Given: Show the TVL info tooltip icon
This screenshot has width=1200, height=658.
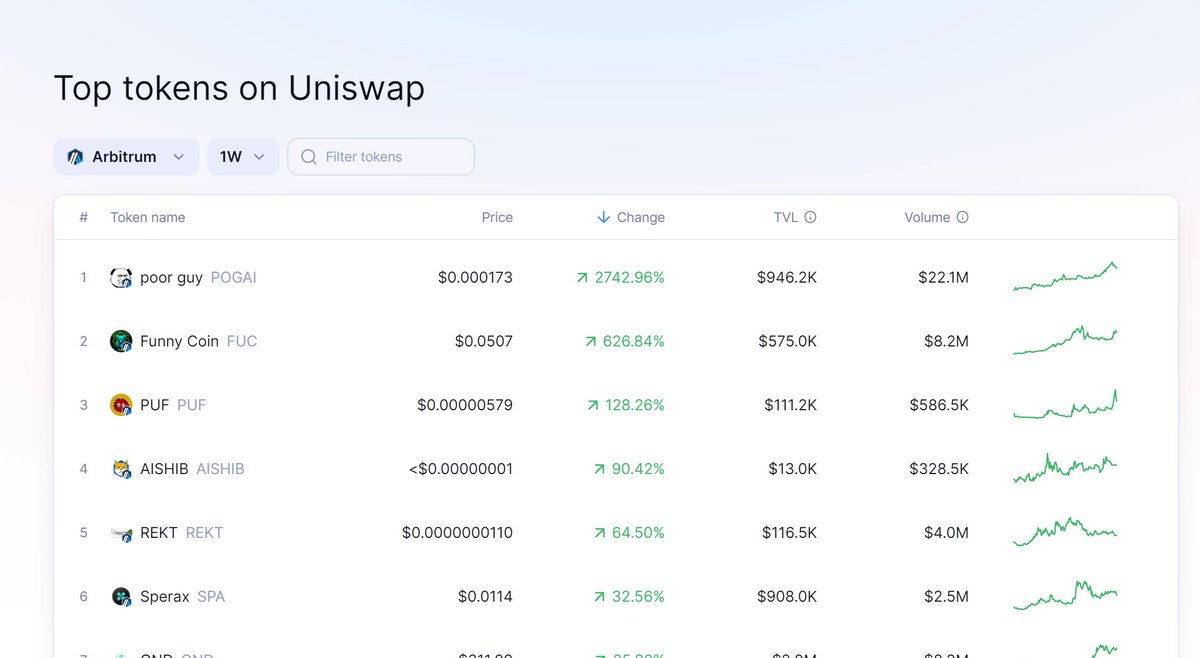Looking at the screenshot, I should click(810, 217).
